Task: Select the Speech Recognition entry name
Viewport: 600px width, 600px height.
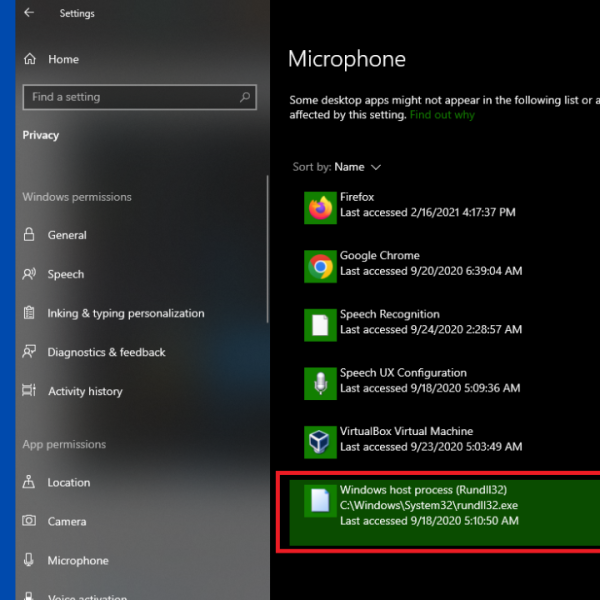Action: click(x=390, y=314)
